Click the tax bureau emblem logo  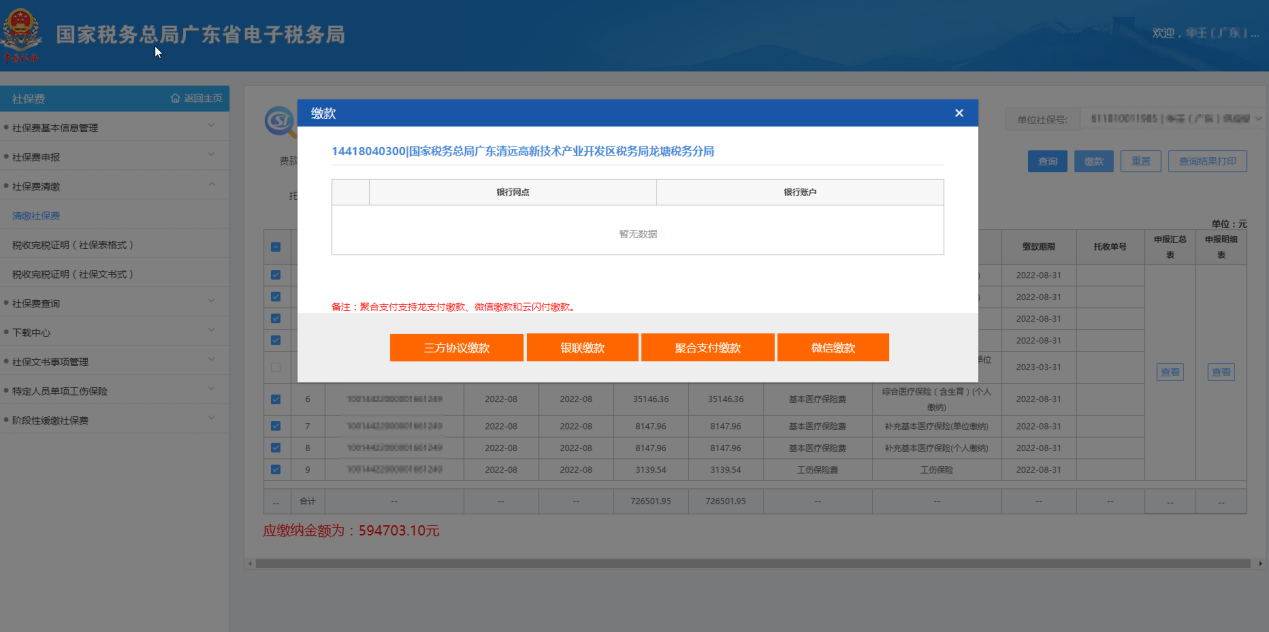coord(22,35)
